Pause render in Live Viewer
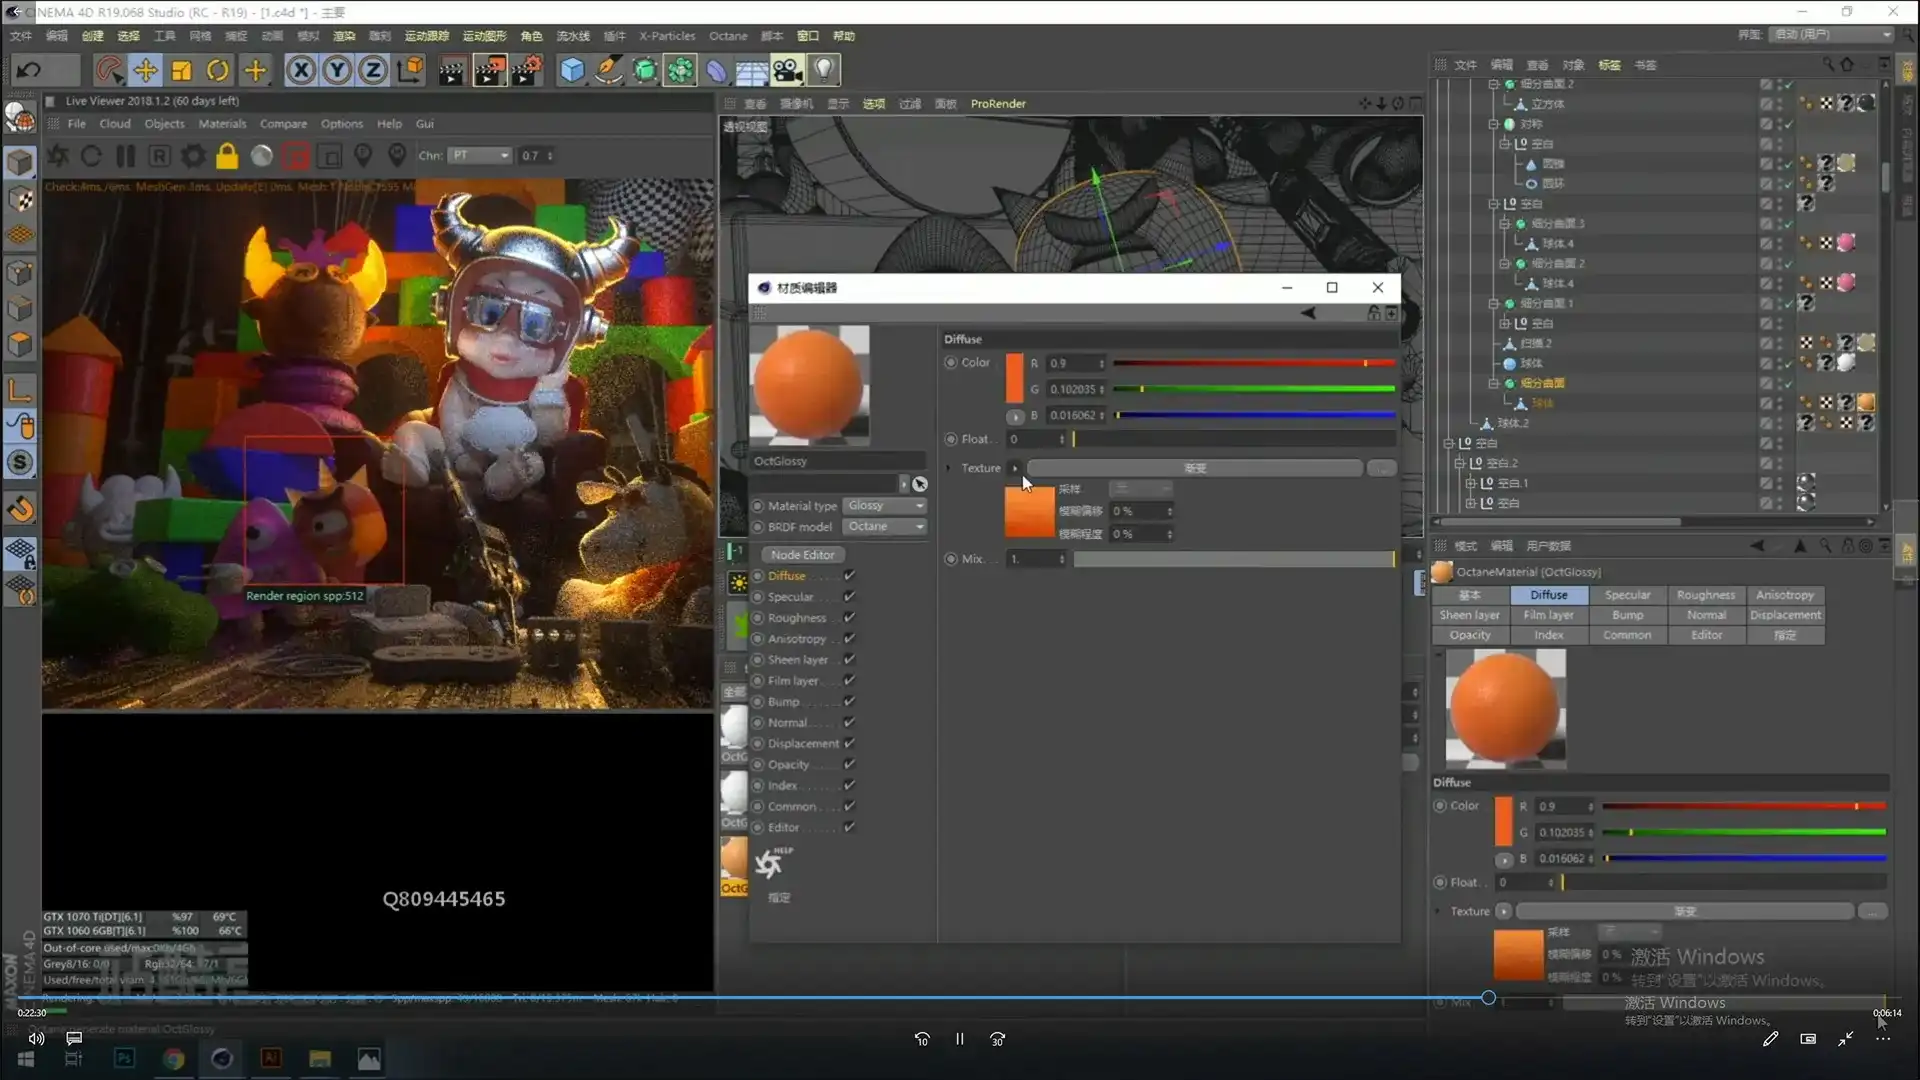1920x1080 pixels. (125, 156)
